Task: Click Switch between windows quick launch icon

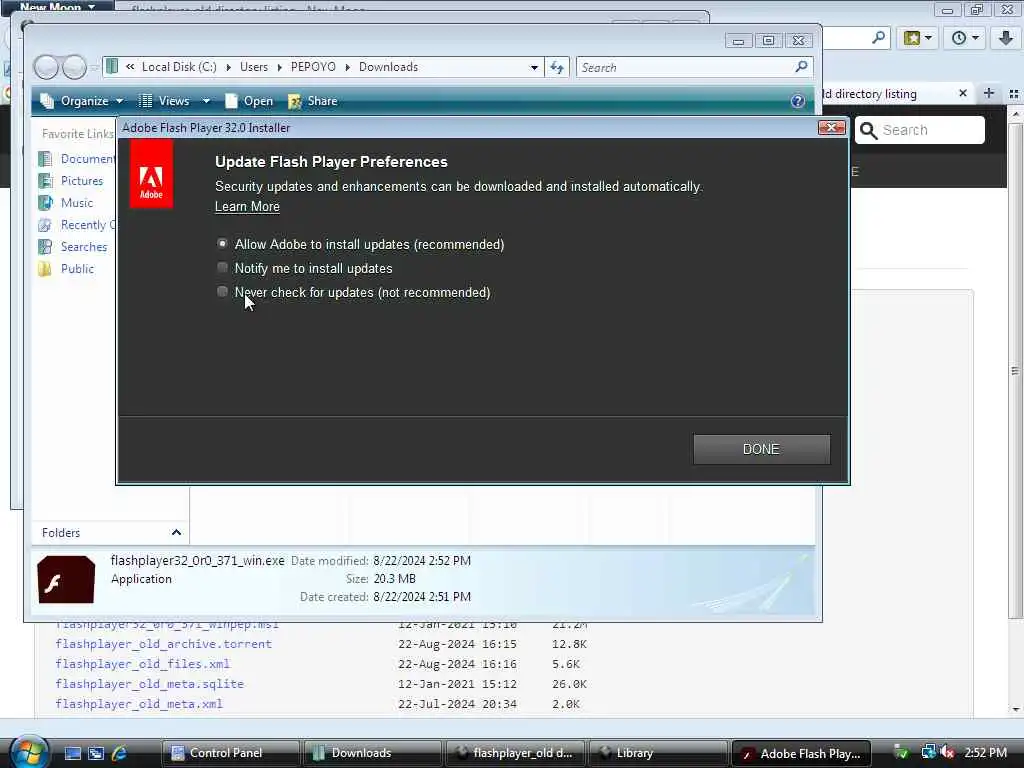Action: coord(96,753)
